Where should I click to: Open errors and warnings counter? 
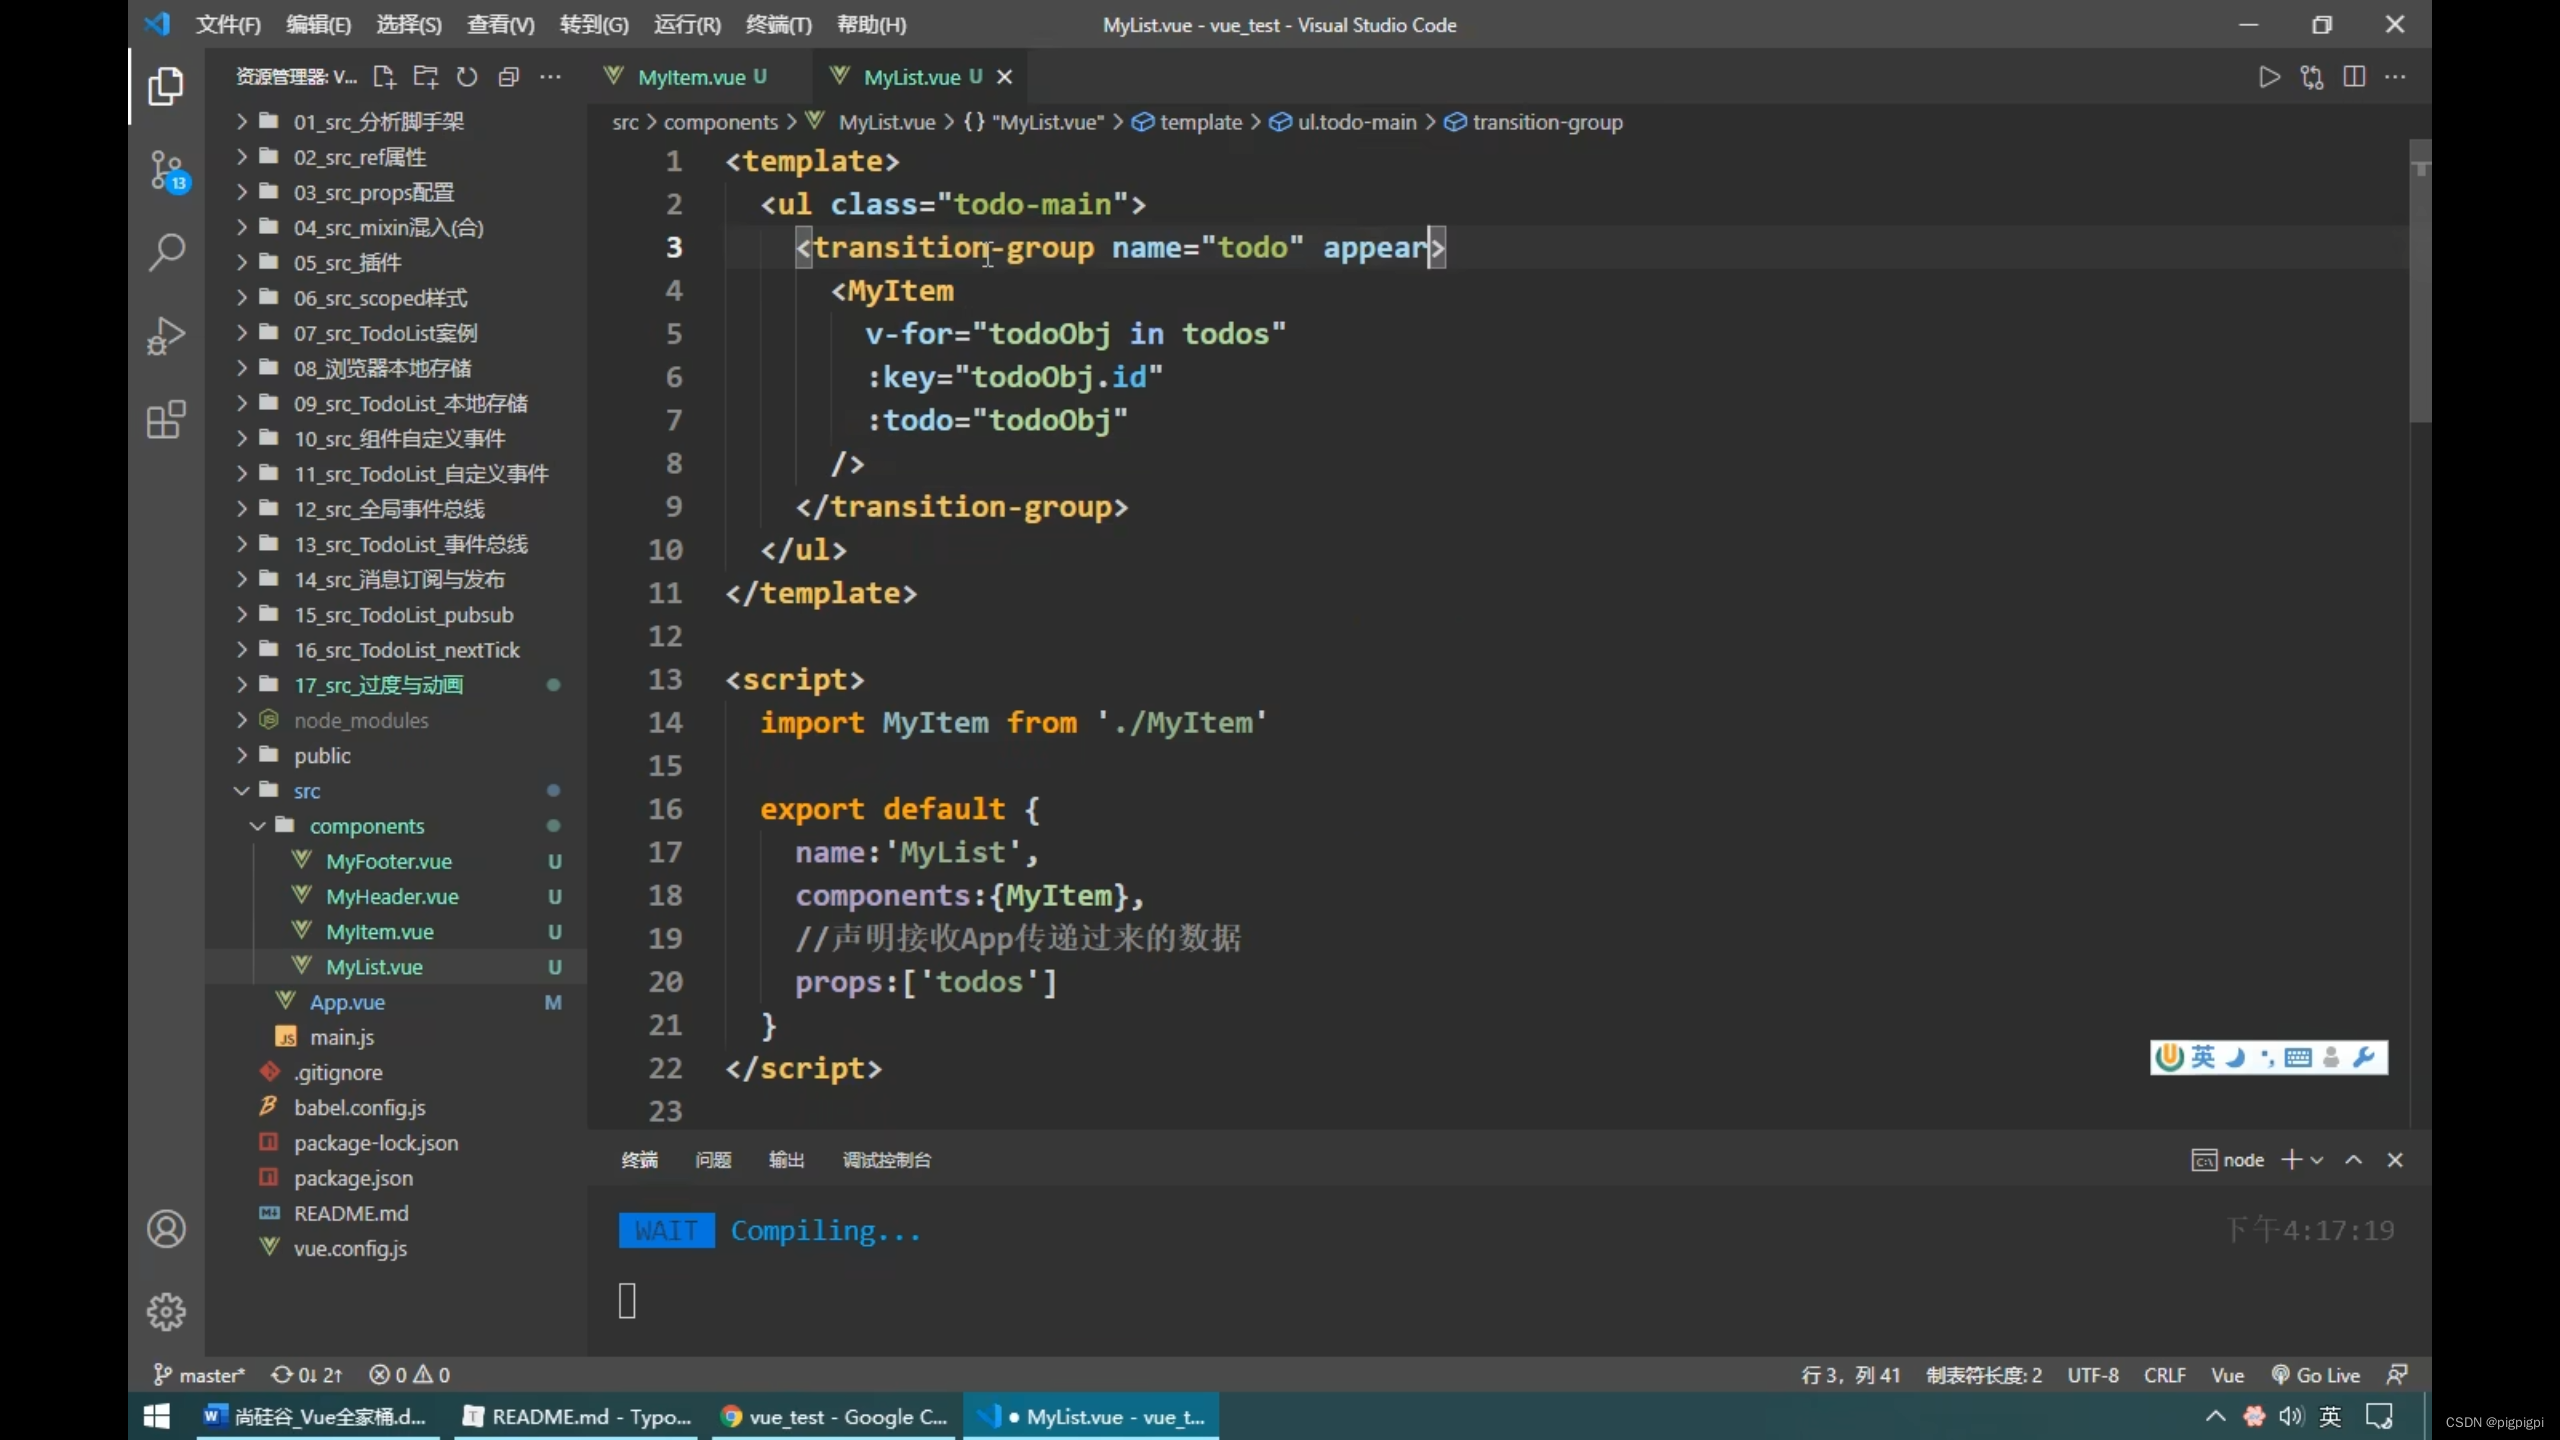(409, 1375)
